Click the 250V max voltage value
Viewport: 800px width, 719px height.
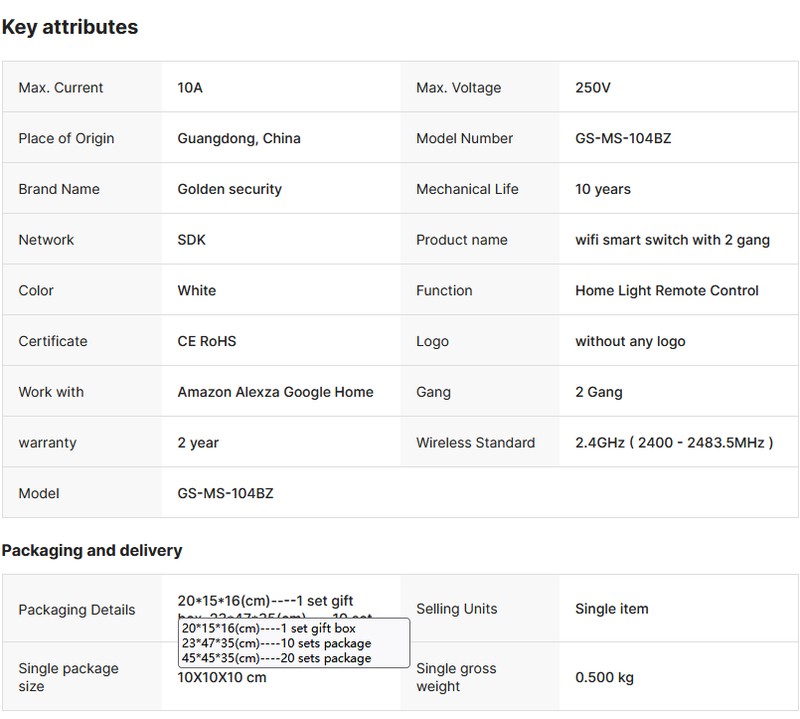(592, 88)
